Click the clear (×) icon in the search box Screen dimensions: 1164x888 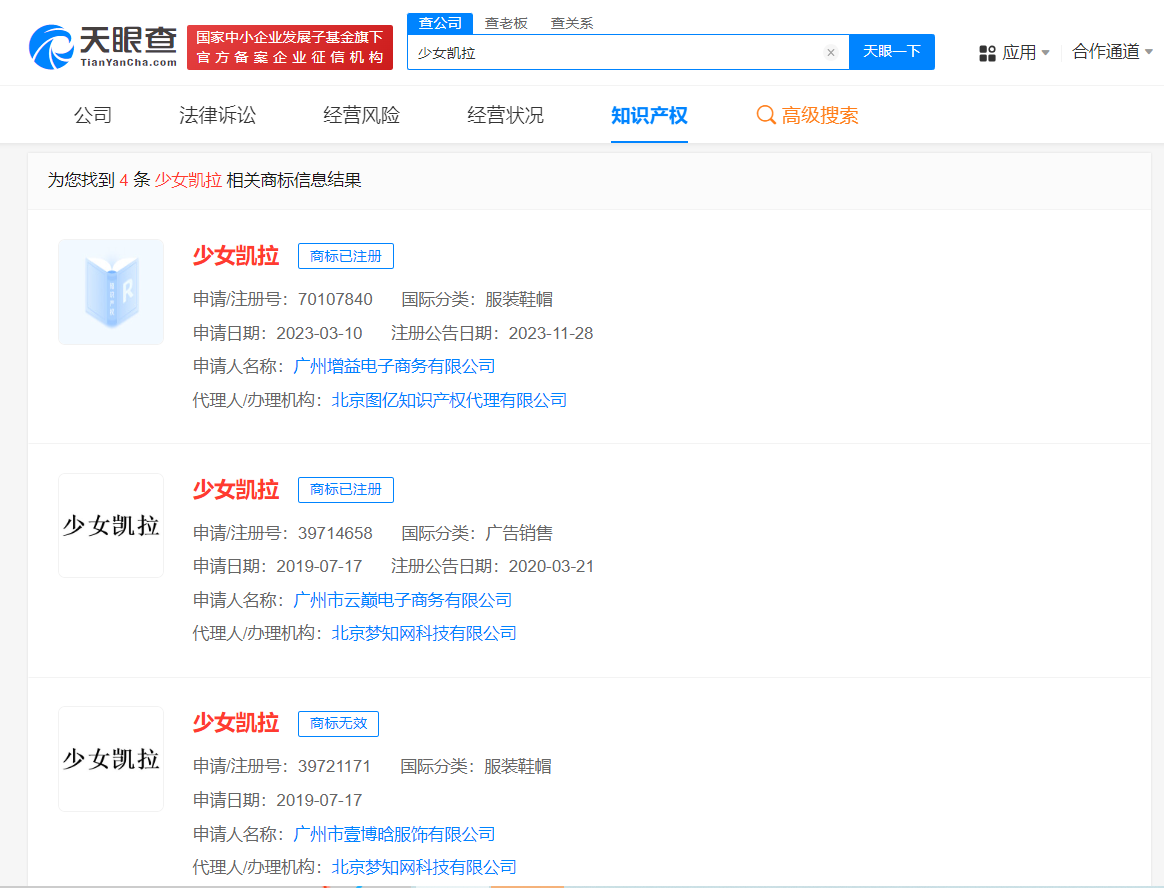tap(831, 52)
